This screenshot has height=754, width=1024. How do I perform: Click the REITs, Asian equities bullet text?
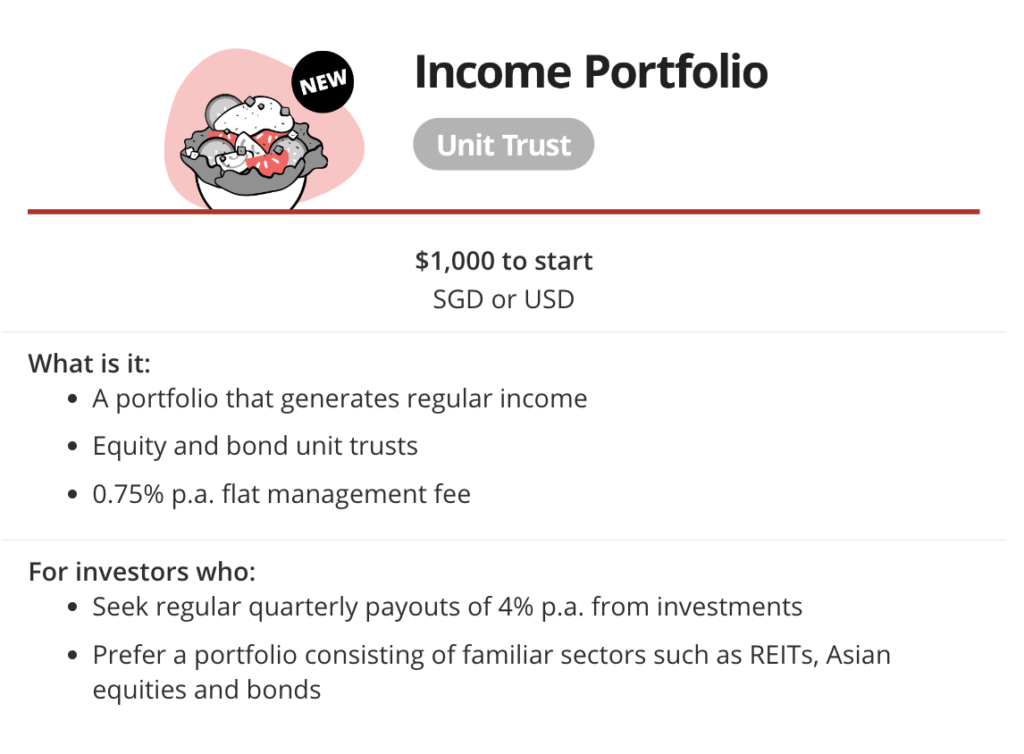click(491, 672)
